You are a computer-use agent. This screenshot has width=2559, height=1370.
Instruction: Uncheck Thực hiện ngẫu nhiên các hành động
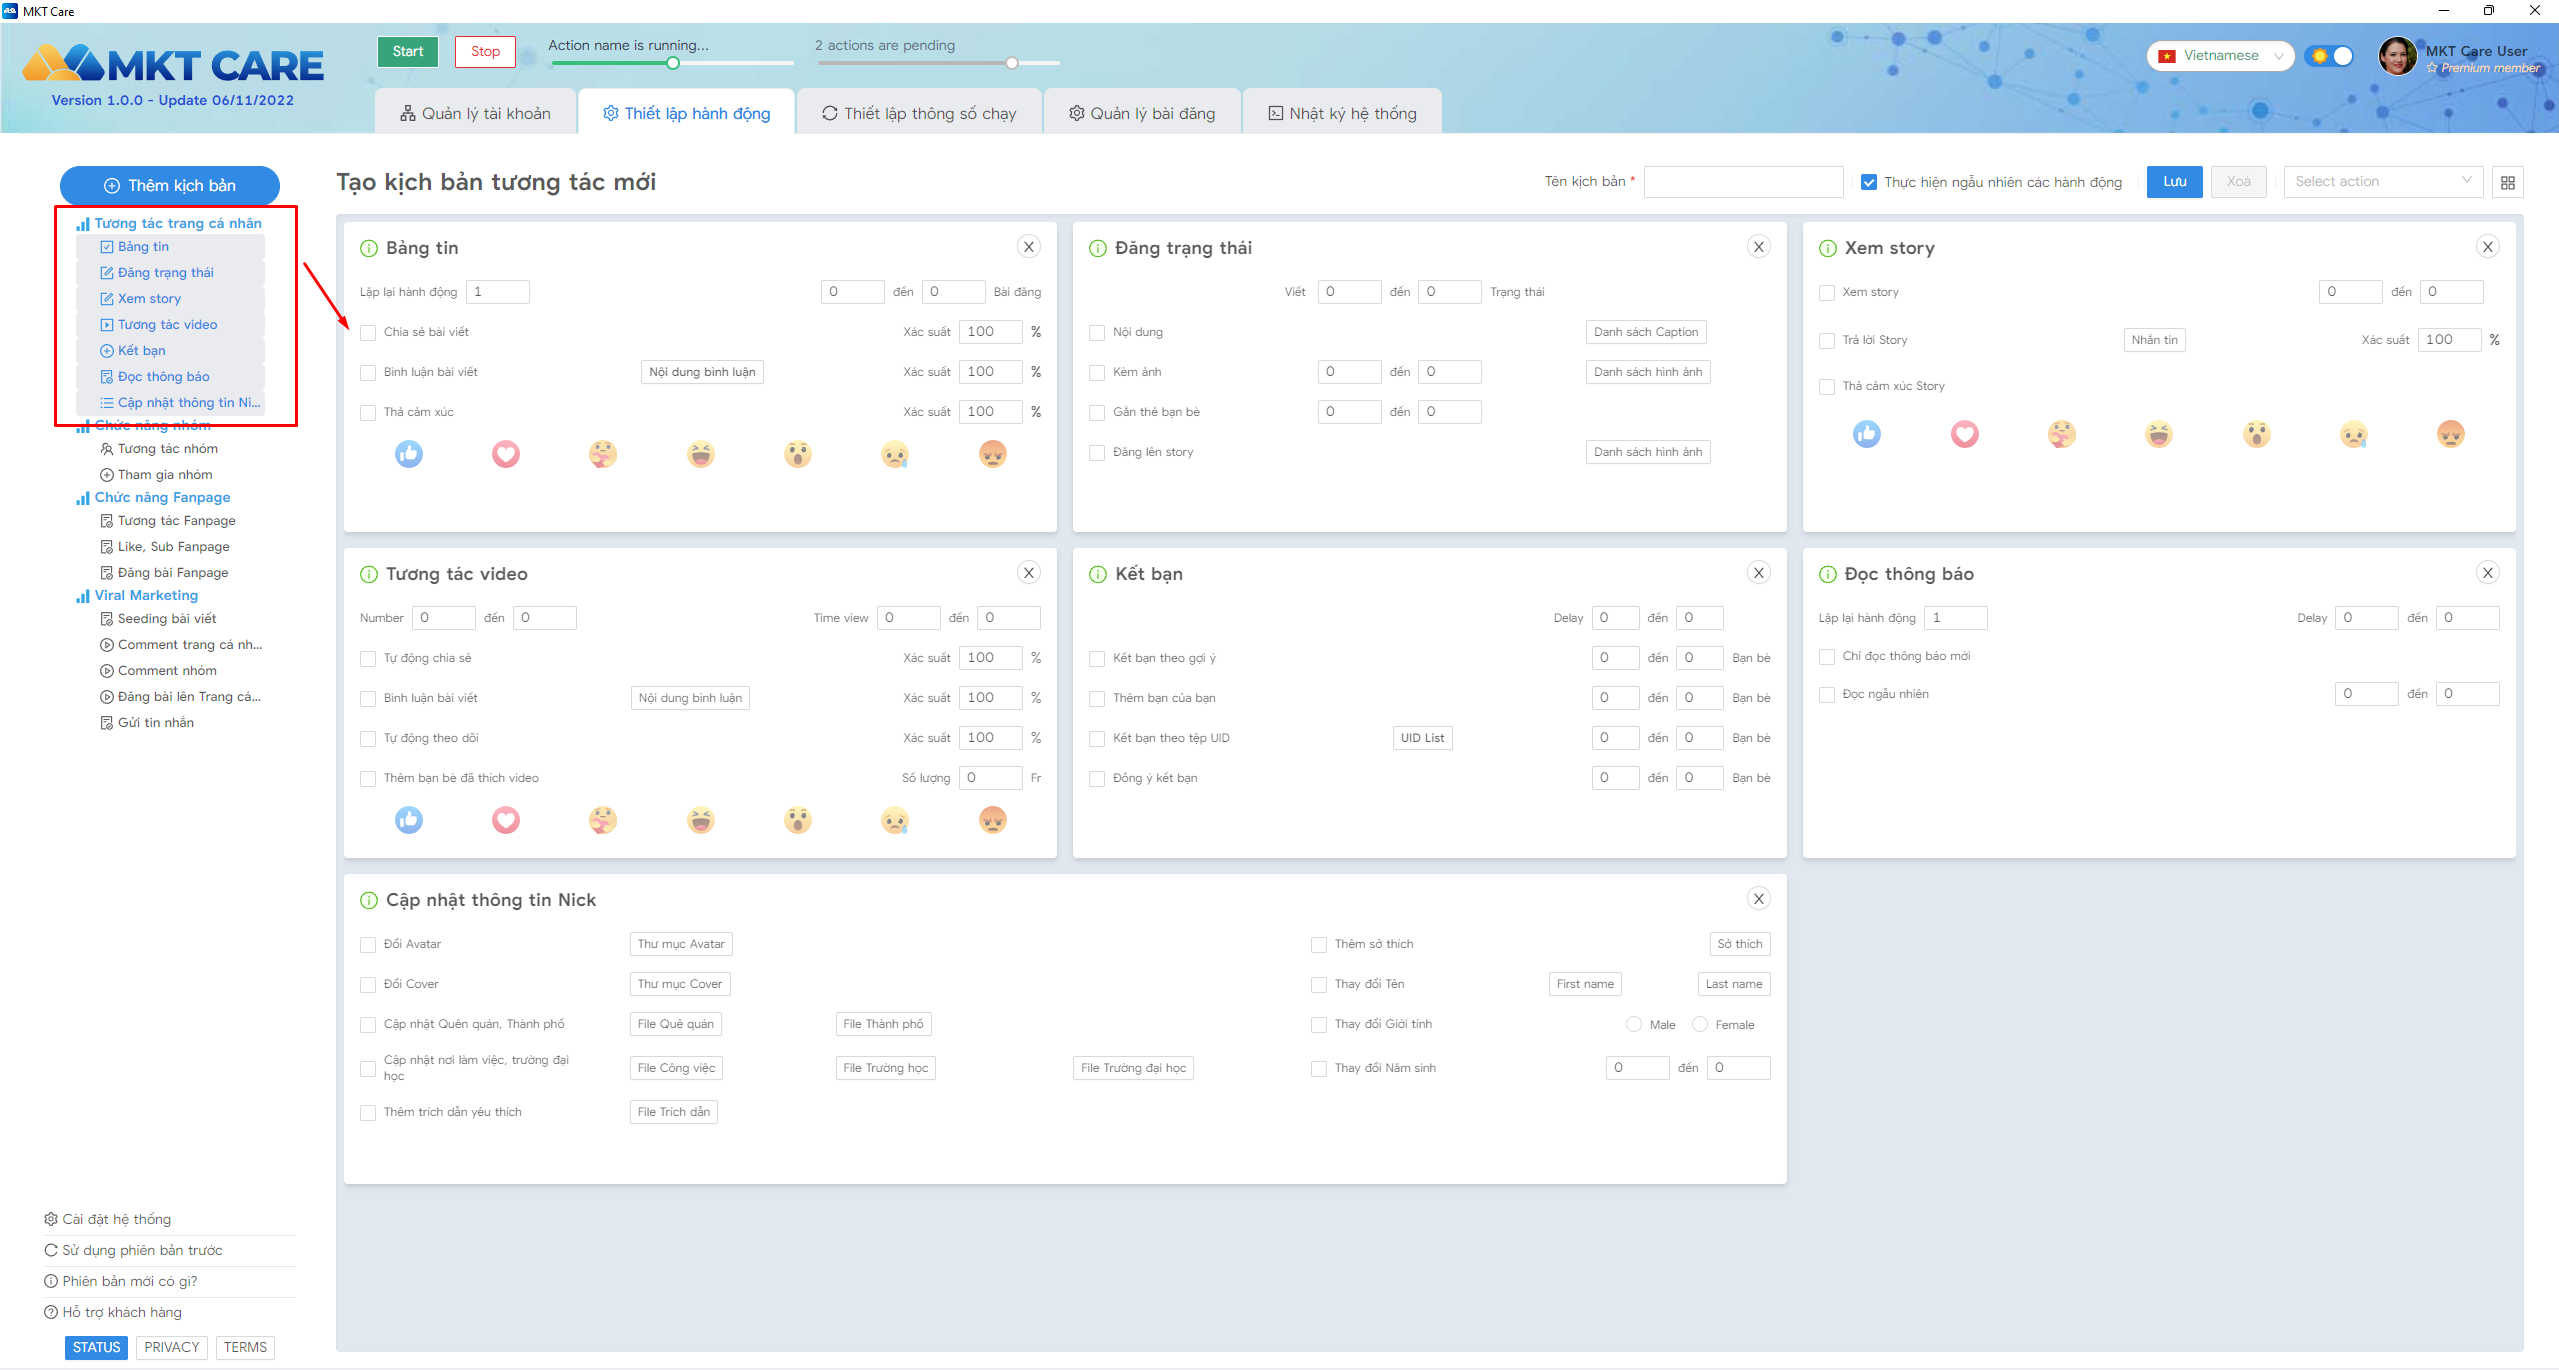[1868, 182]
